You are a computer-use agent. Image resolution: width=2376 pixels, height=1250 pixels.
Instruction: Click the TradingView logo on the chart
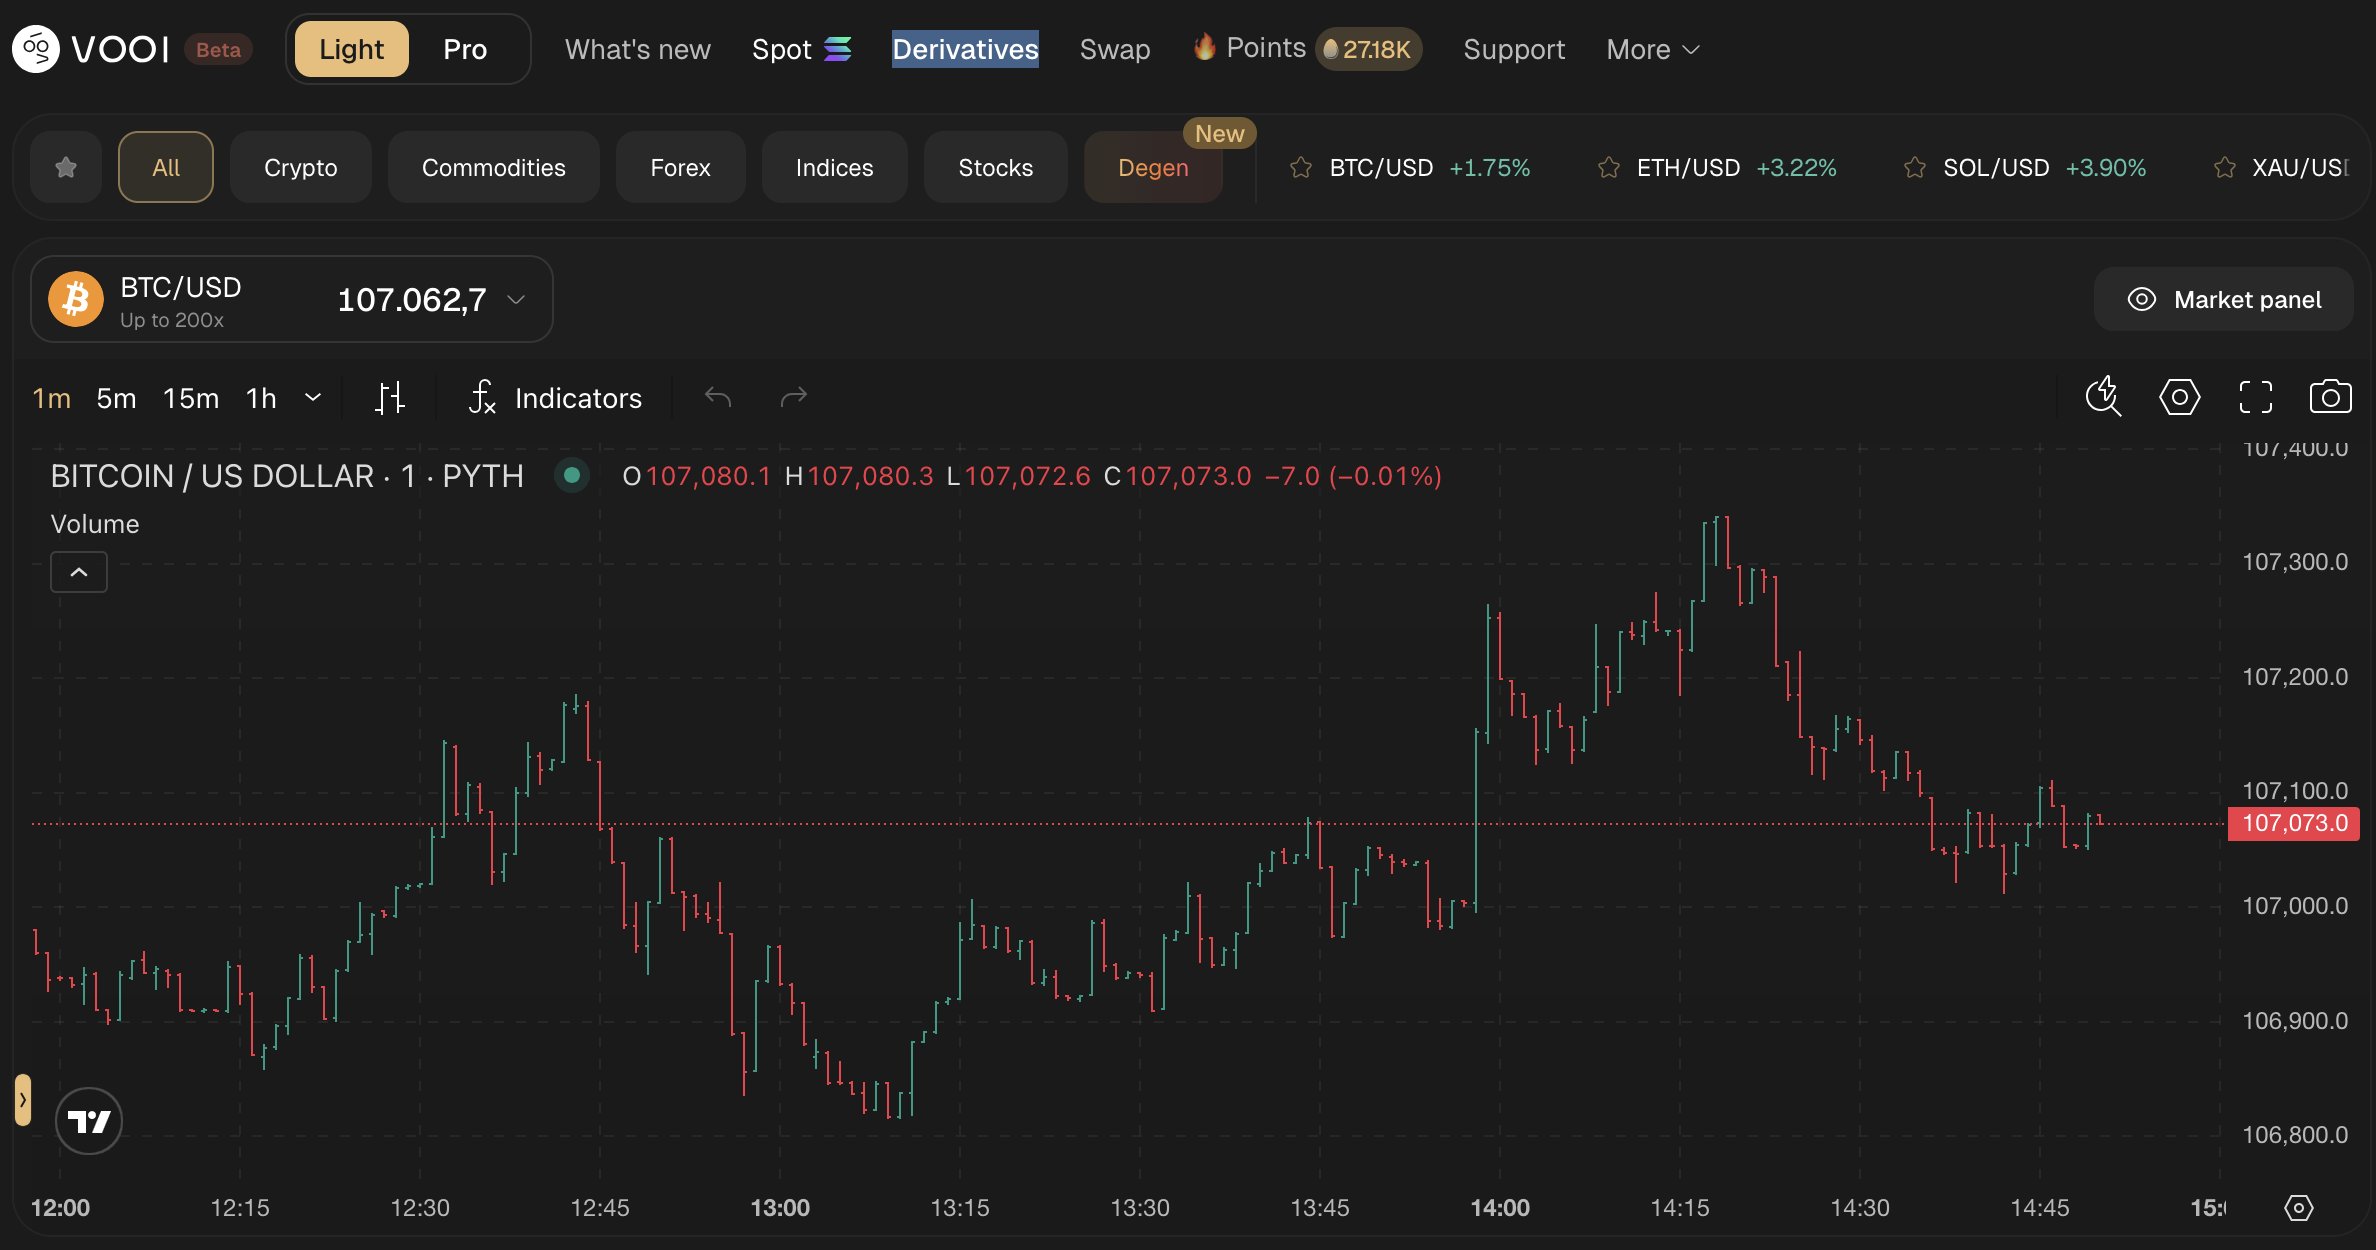88,1121
